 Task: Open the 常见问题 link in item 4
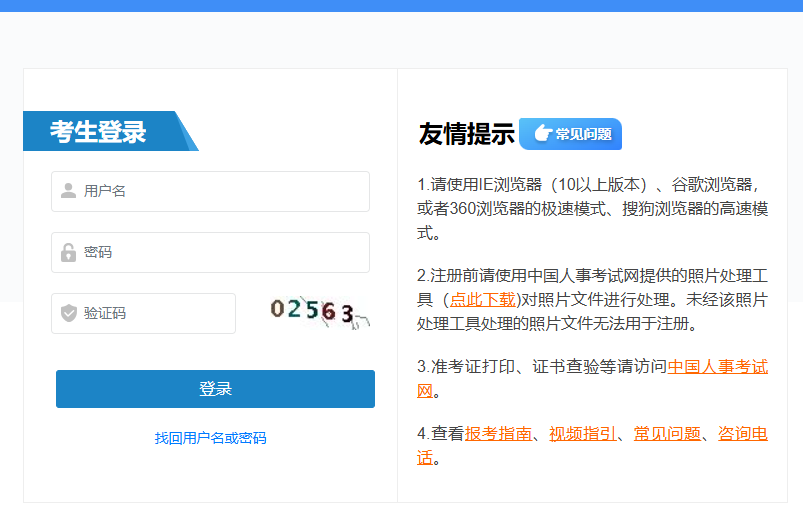pyautogui.click(x=667, y=434)
